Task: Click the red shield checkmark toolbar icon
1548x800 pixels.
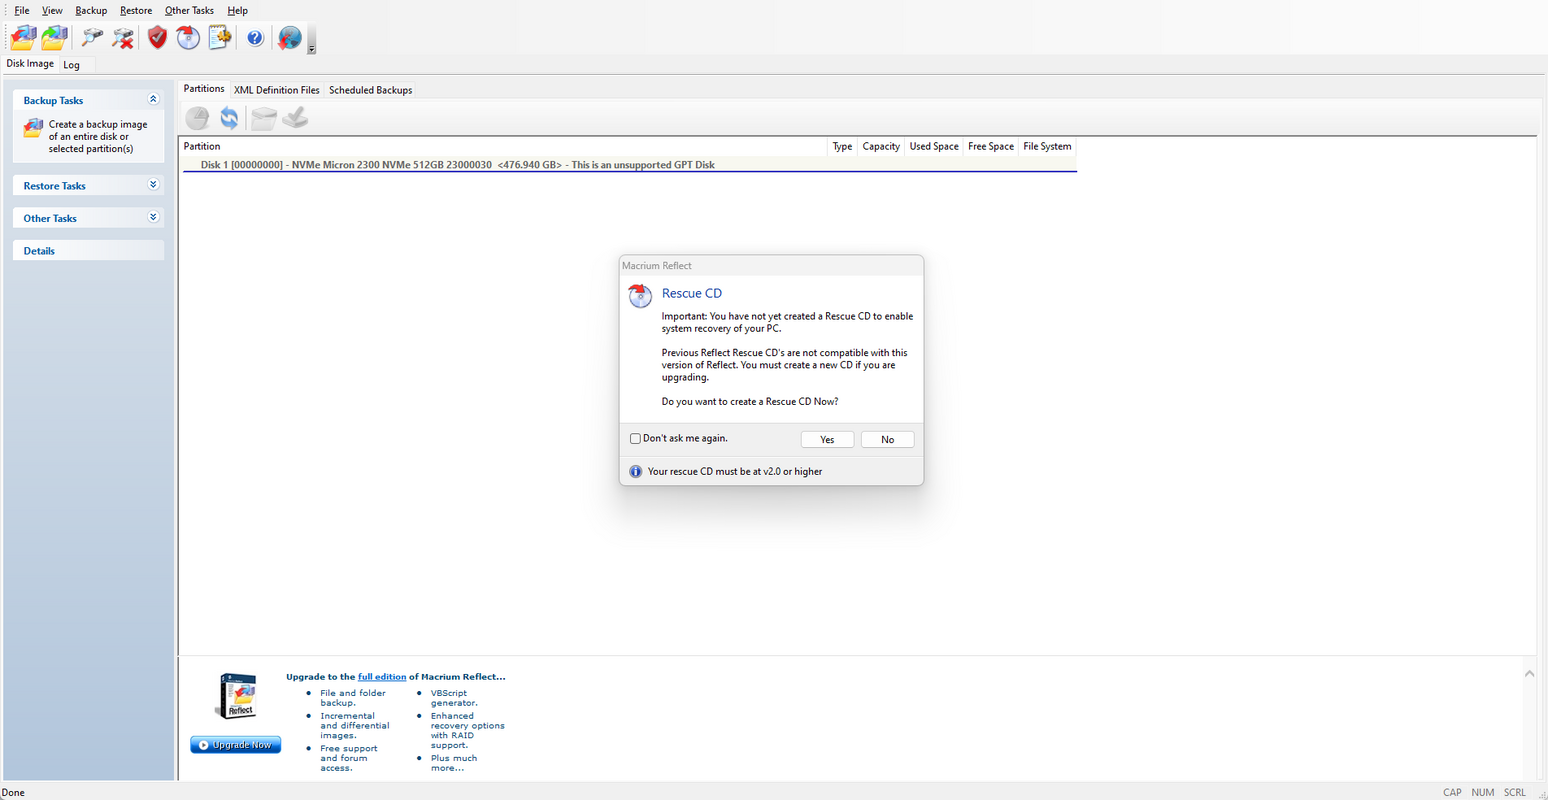Action: (x=157, y=38)
